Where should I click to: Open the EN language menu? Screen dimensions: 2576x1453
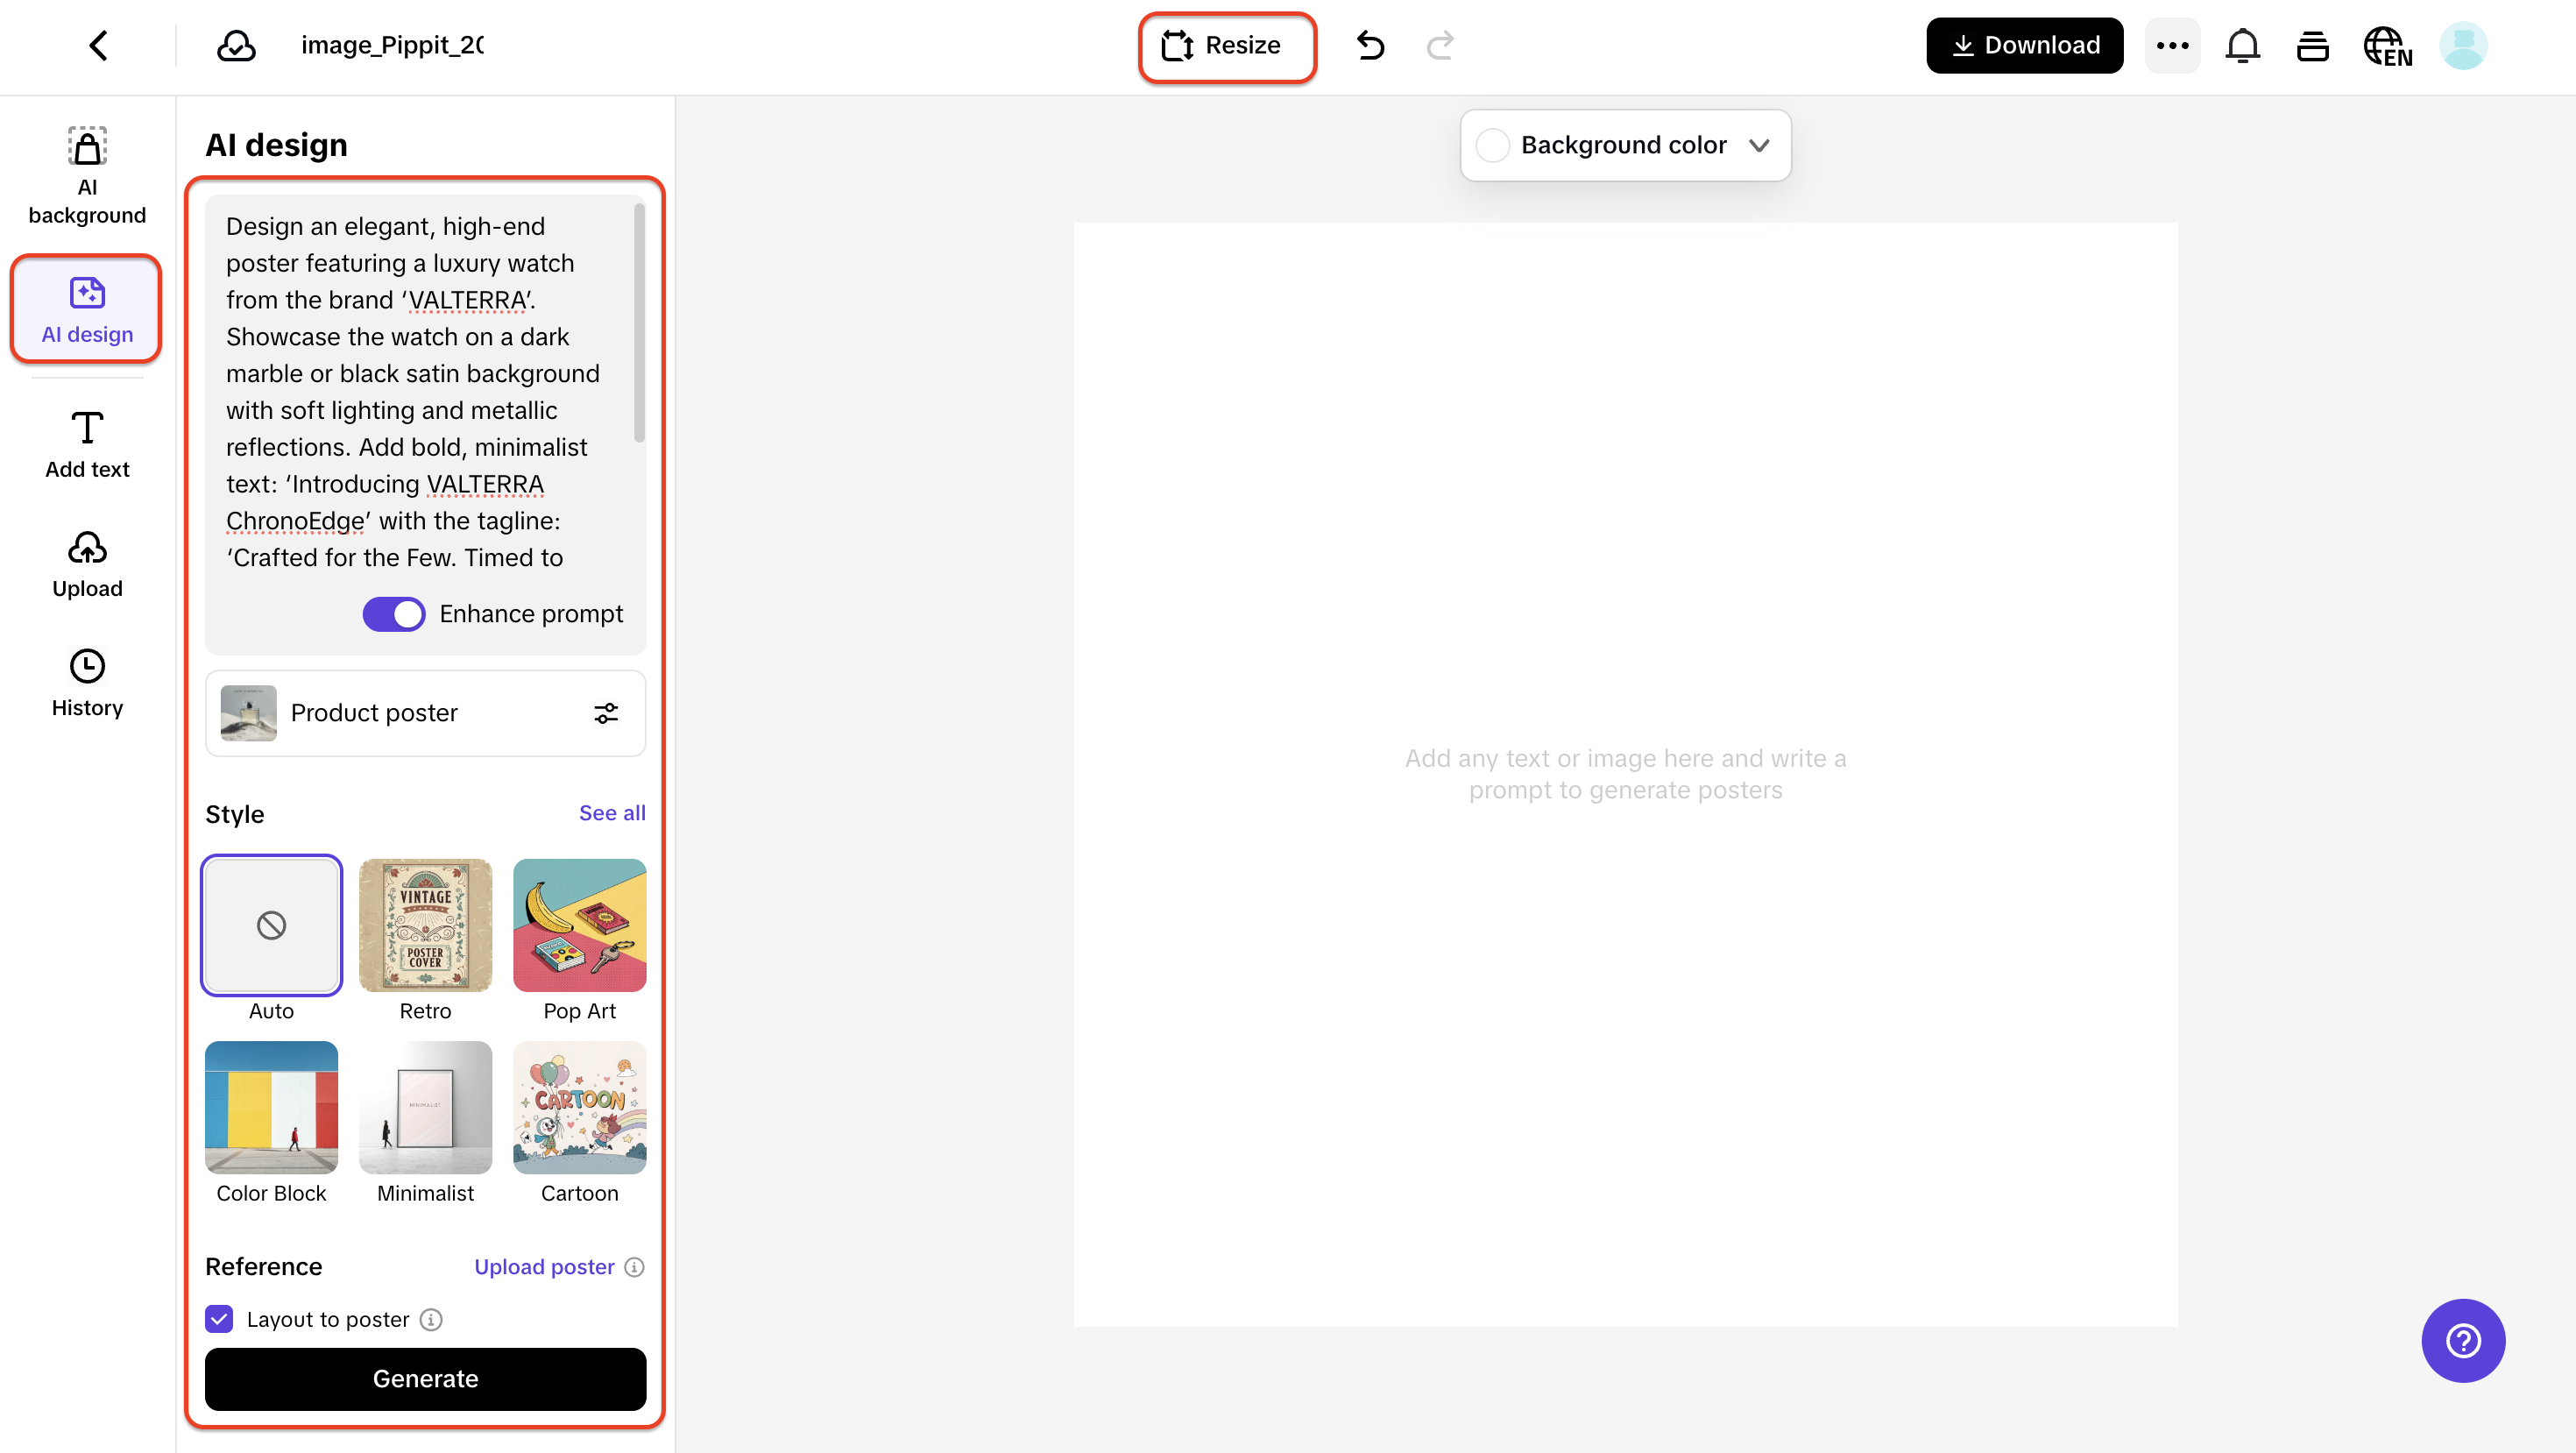(2388, 45)
